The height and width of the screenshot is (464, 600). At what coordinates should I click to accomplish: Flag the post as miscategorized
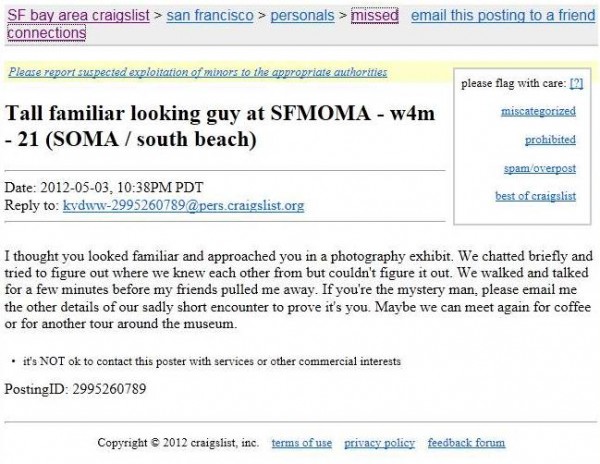pos(538,111)
